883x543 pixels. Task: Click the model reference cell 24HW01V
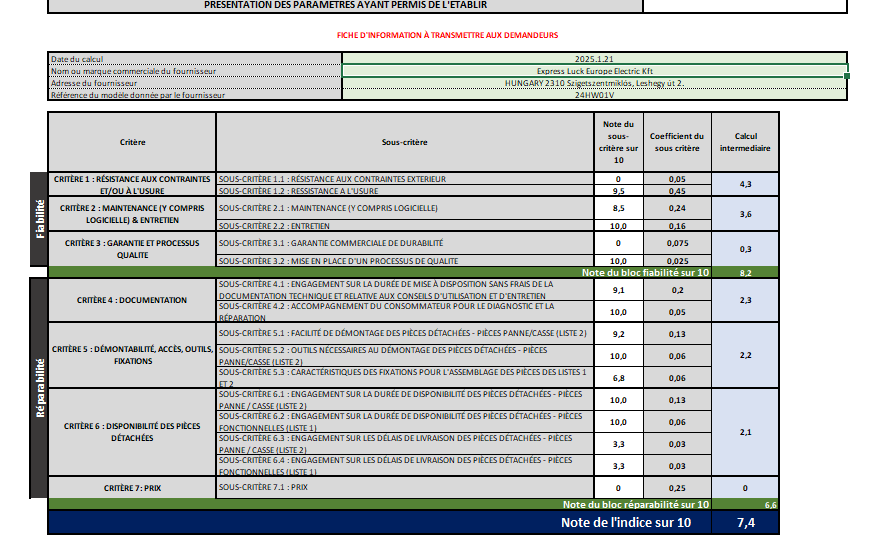(x=594, y=95)
